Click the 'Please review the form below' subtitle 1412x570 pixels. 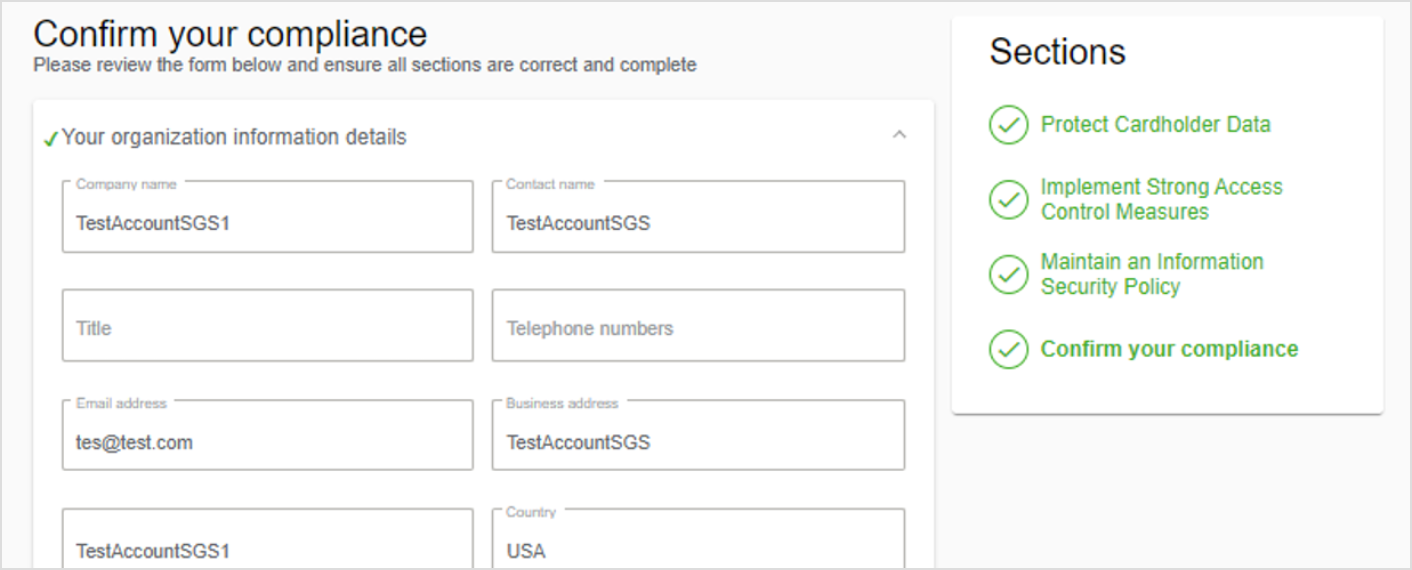click(365, 65)
